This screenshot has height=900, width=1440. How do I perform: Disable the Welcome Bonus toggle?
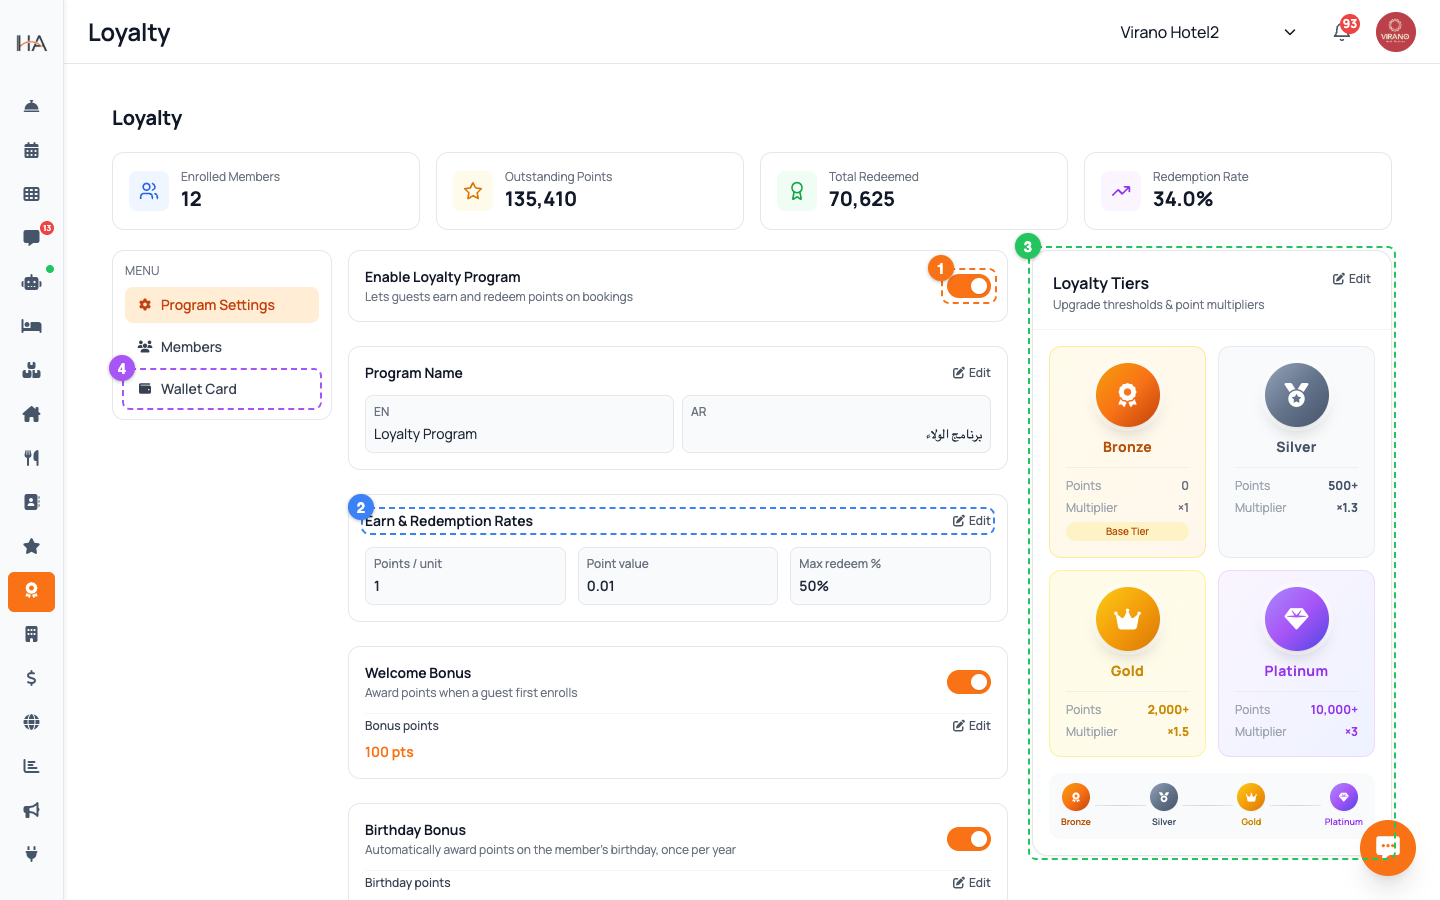point(969,682)
